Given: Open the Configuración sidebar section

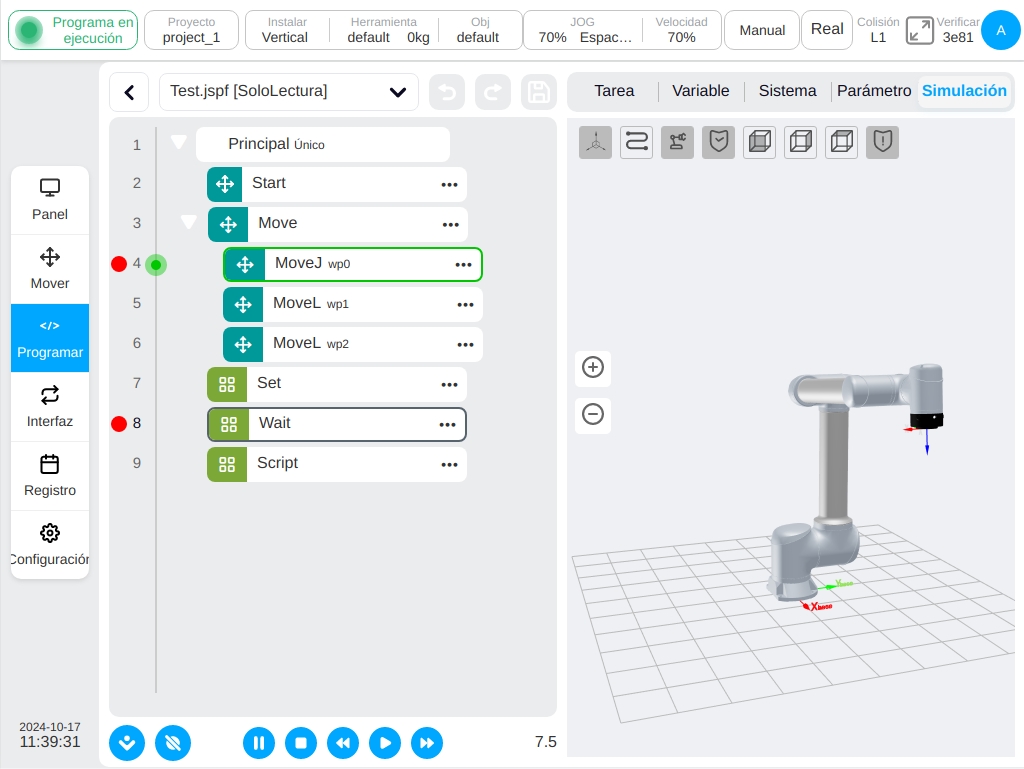Looking at the screenshot, I should [50, 545].
